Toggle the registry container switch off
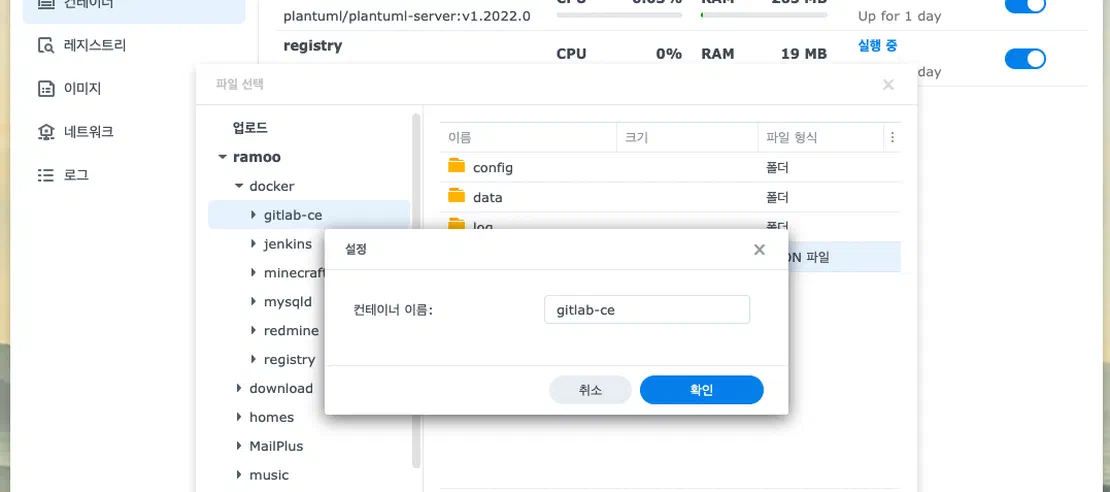Image resolution: width=1110 pixels, height=492 pixels. (x=1025, y=59)
